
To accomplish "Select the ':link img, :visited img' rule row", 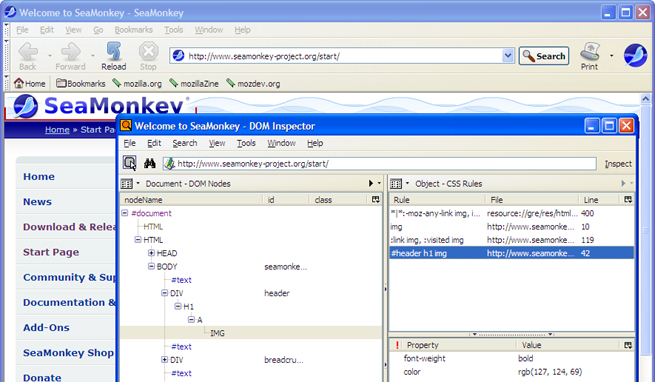I will pyautogui.click(x=512, y=239).
